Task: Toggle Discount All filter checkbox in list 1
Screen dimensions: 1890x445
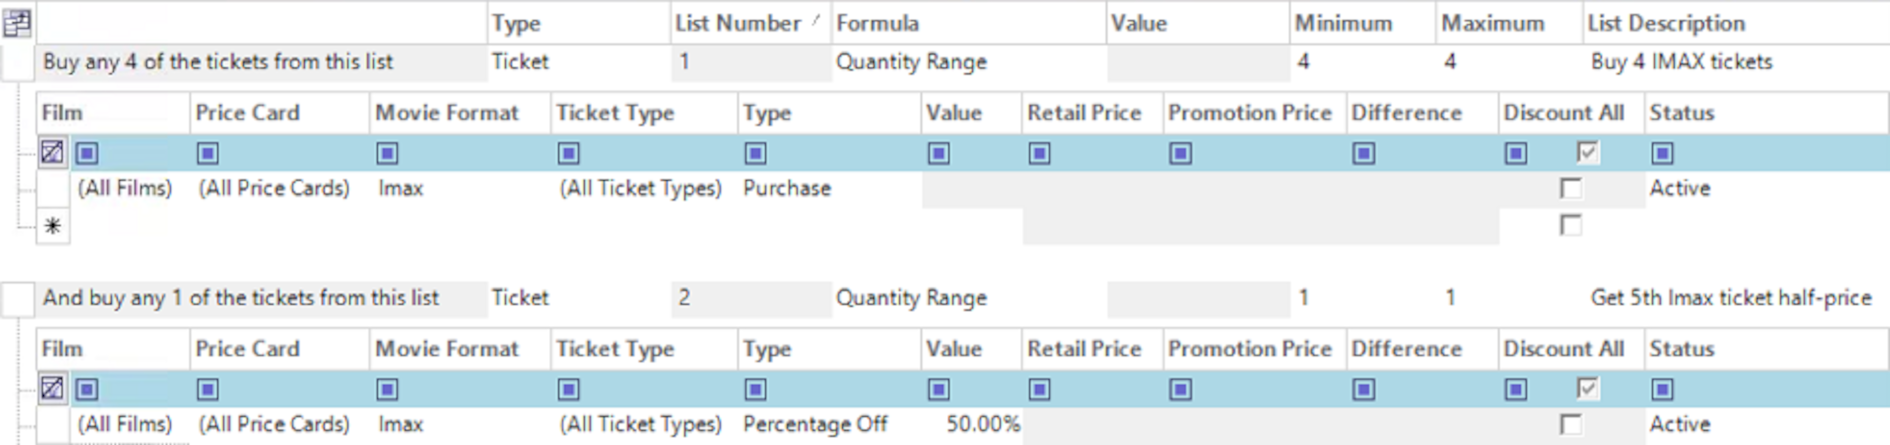Action: 1587,152
